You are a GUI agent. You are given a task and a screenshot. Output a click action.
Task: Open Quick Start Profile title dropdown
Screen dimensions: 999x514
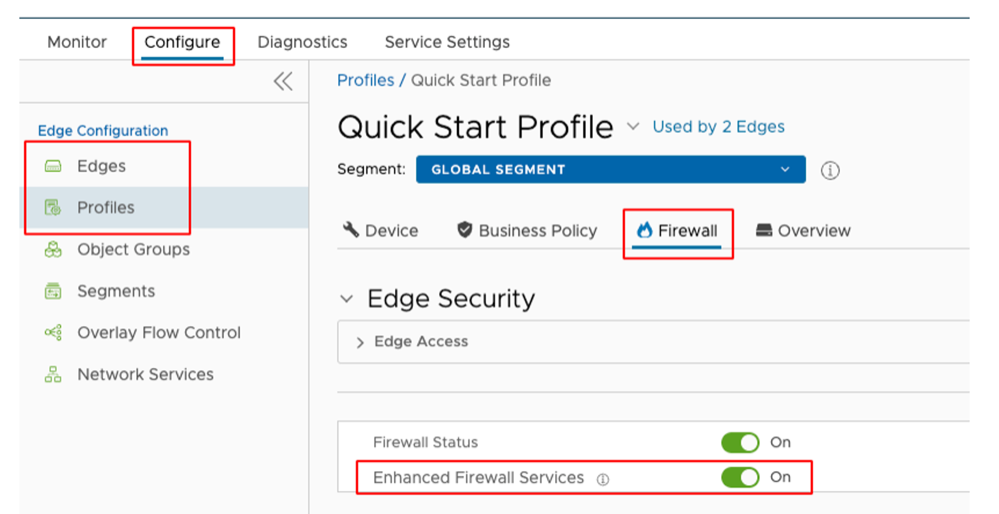coord(632,127)
